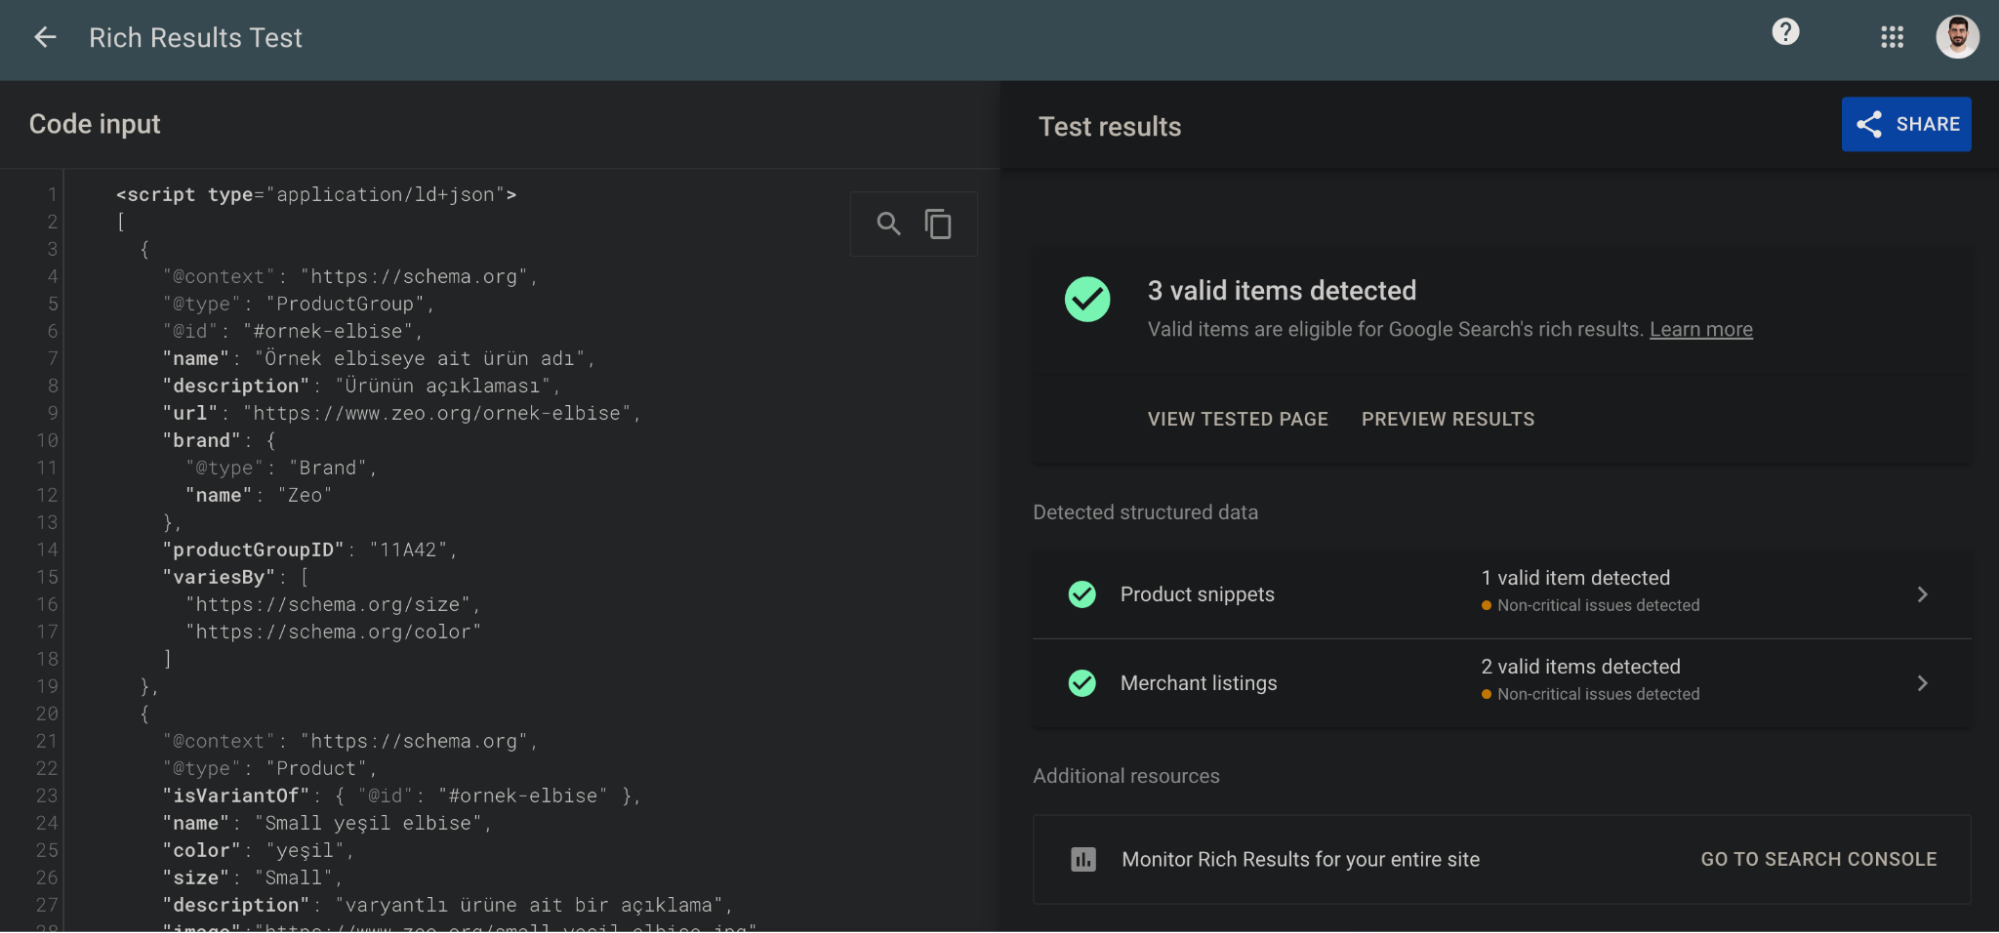
Task: Click the Merchant listings green check icon
Action: tap(1082, 683)
